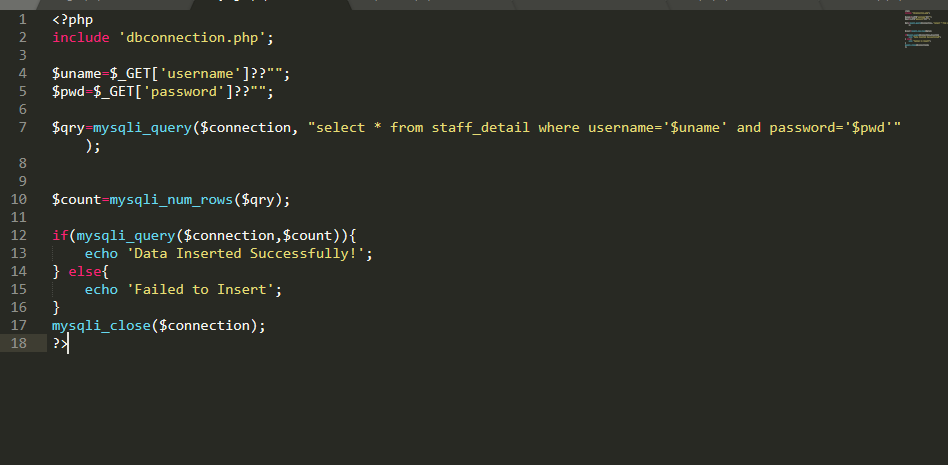Click line number 7 in the gutter
The width and height of the screenshot is (948, 465).
23,128
